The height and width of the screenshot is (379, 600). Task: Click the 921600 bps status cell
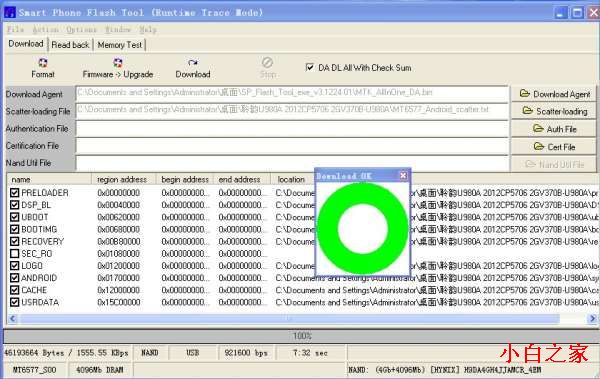[x=246, y=353]
